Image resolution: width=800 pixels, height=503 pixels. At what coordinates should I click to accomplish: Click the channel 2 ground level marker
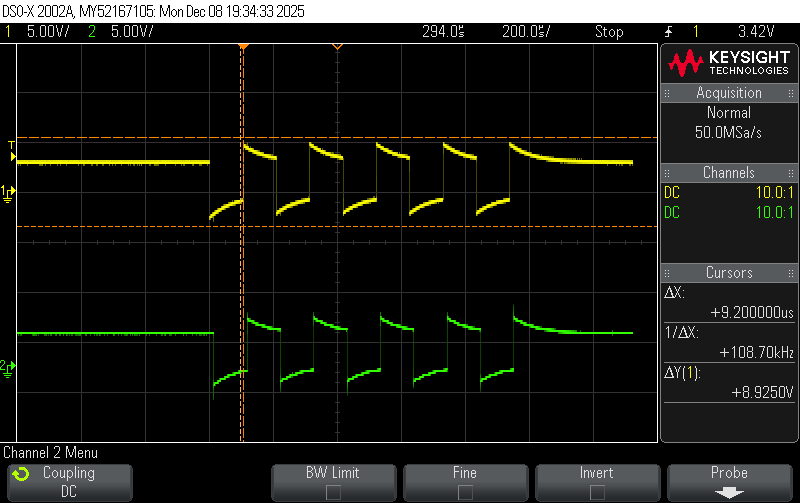(8, 368)
